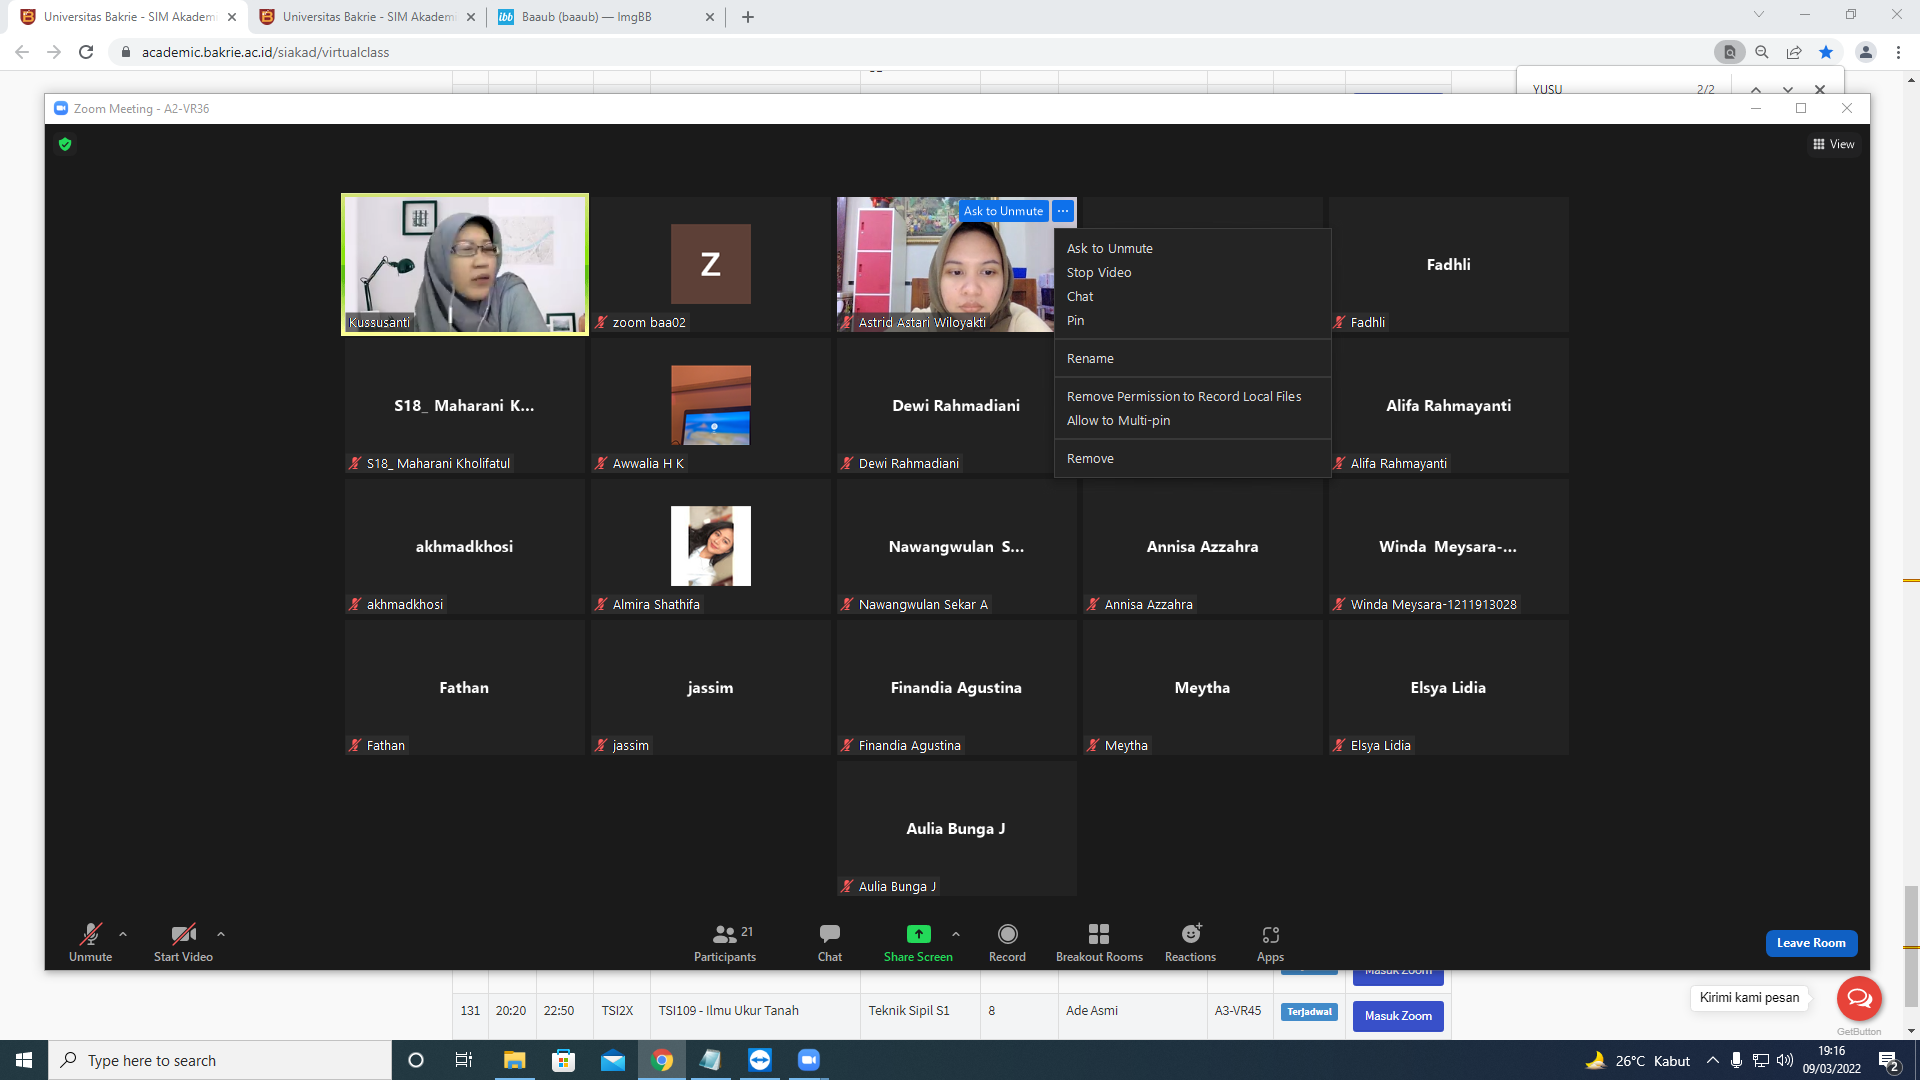Viewport: 1920px width, 1080px height.
Task: Switch to the Baaub ImgBB tab
Action: point(607,17)
